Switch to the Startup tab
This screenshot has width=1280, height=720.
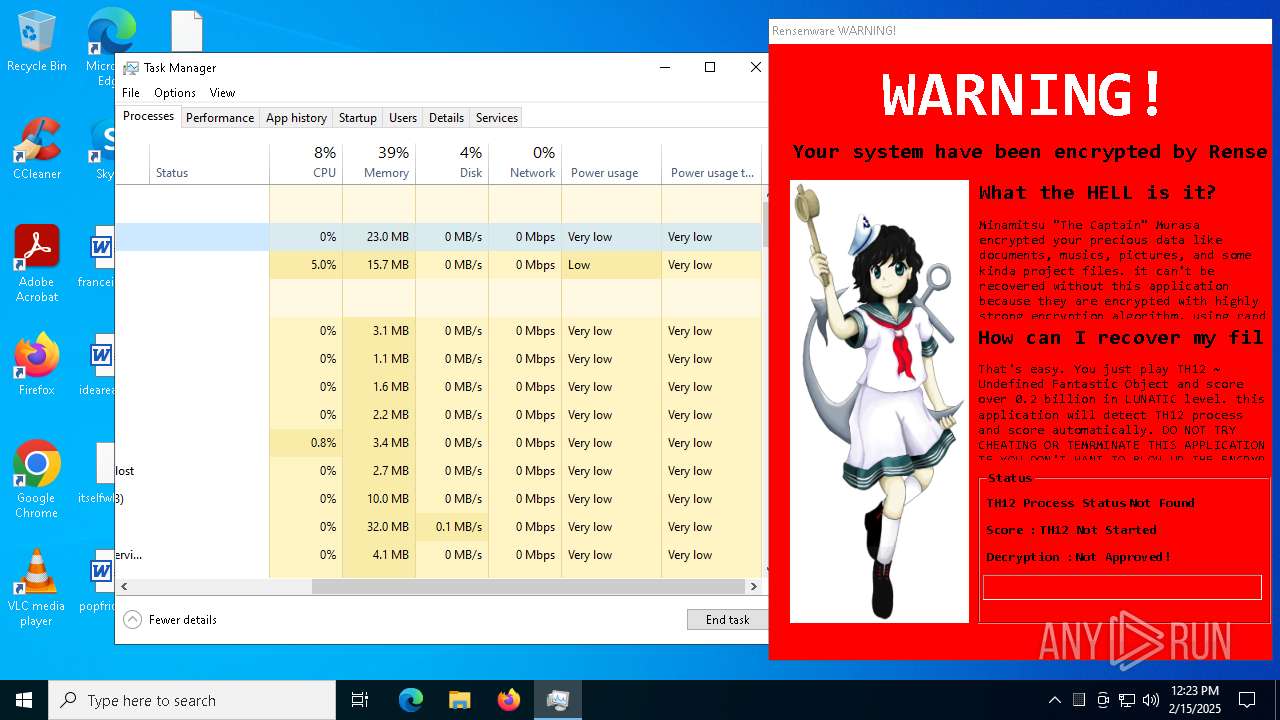[358, 118]
